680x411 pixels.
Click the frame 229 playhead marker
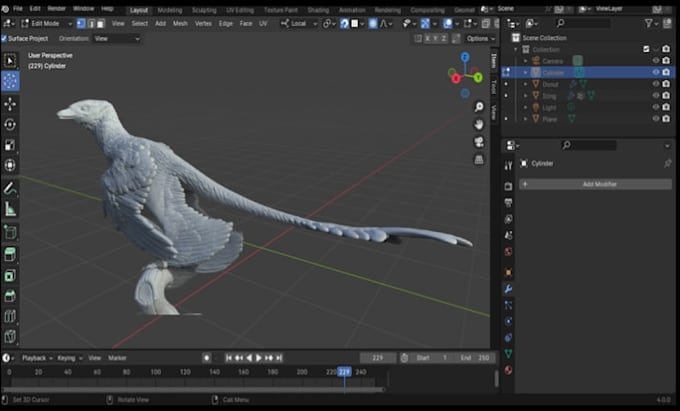pos(344,372)
